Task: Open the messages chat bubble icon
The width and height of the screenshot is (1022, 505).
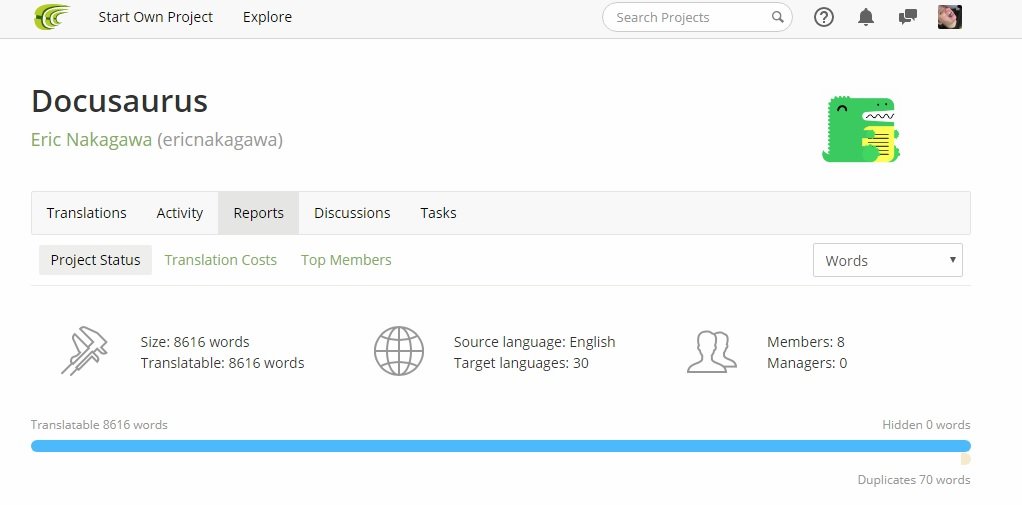Action: click(x=908, y=17)
